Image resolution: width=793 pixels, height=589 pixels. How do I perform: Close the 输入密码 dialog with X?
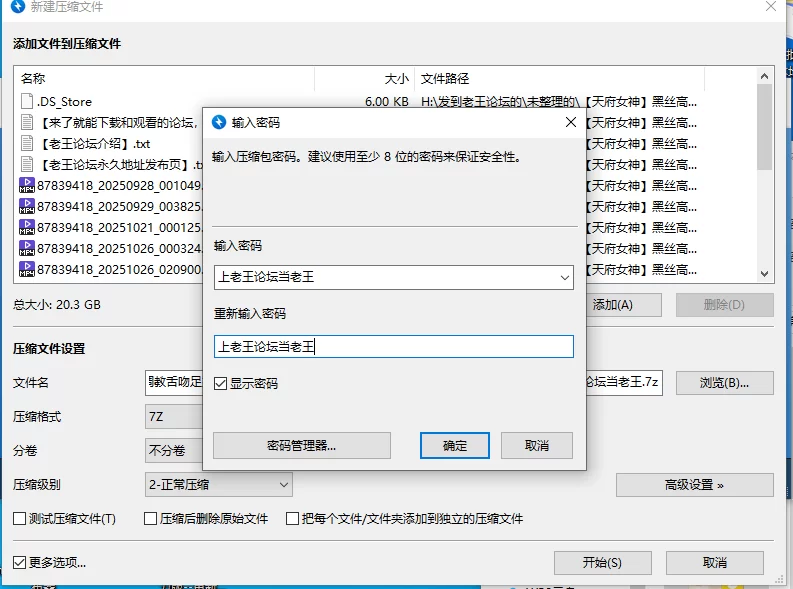571,122
